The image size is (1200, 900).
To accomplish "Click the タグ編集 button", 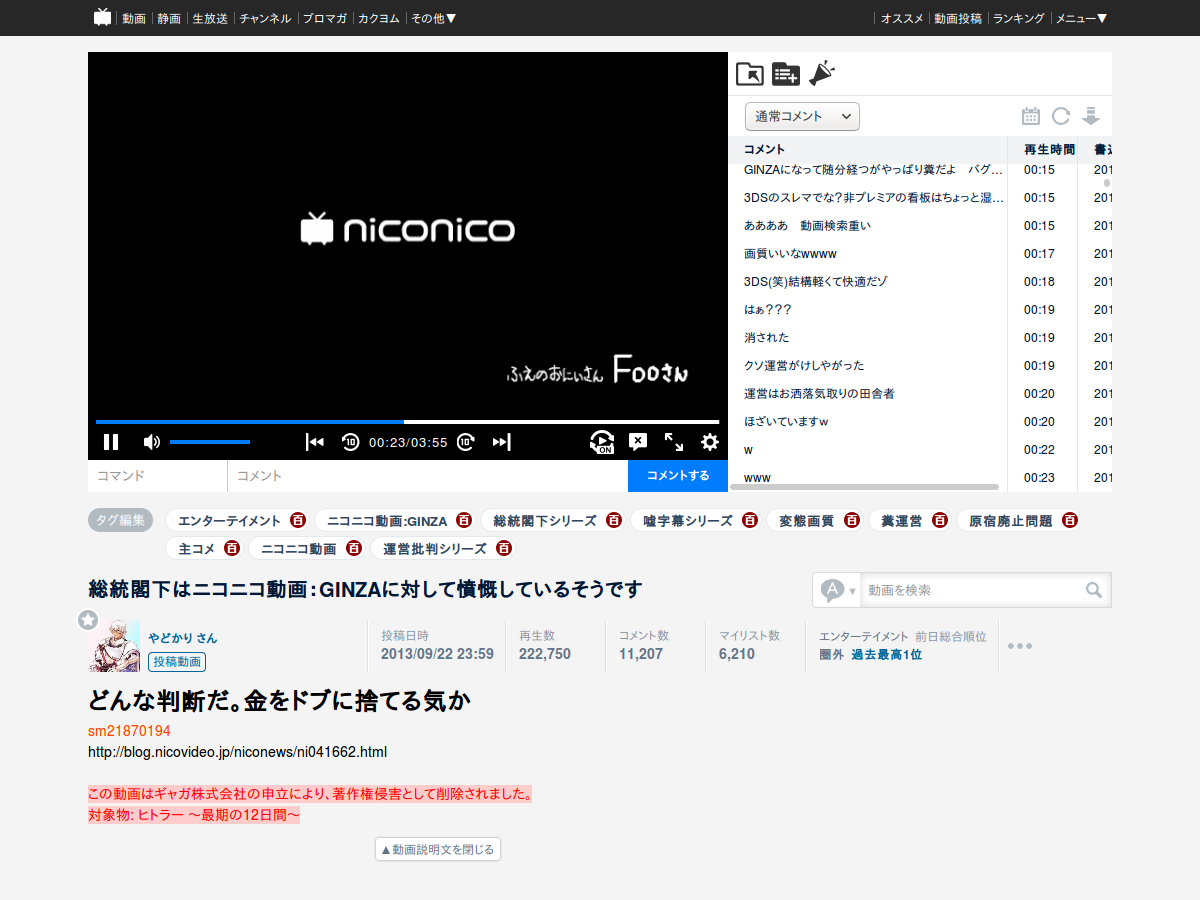I will coord(121,520).
